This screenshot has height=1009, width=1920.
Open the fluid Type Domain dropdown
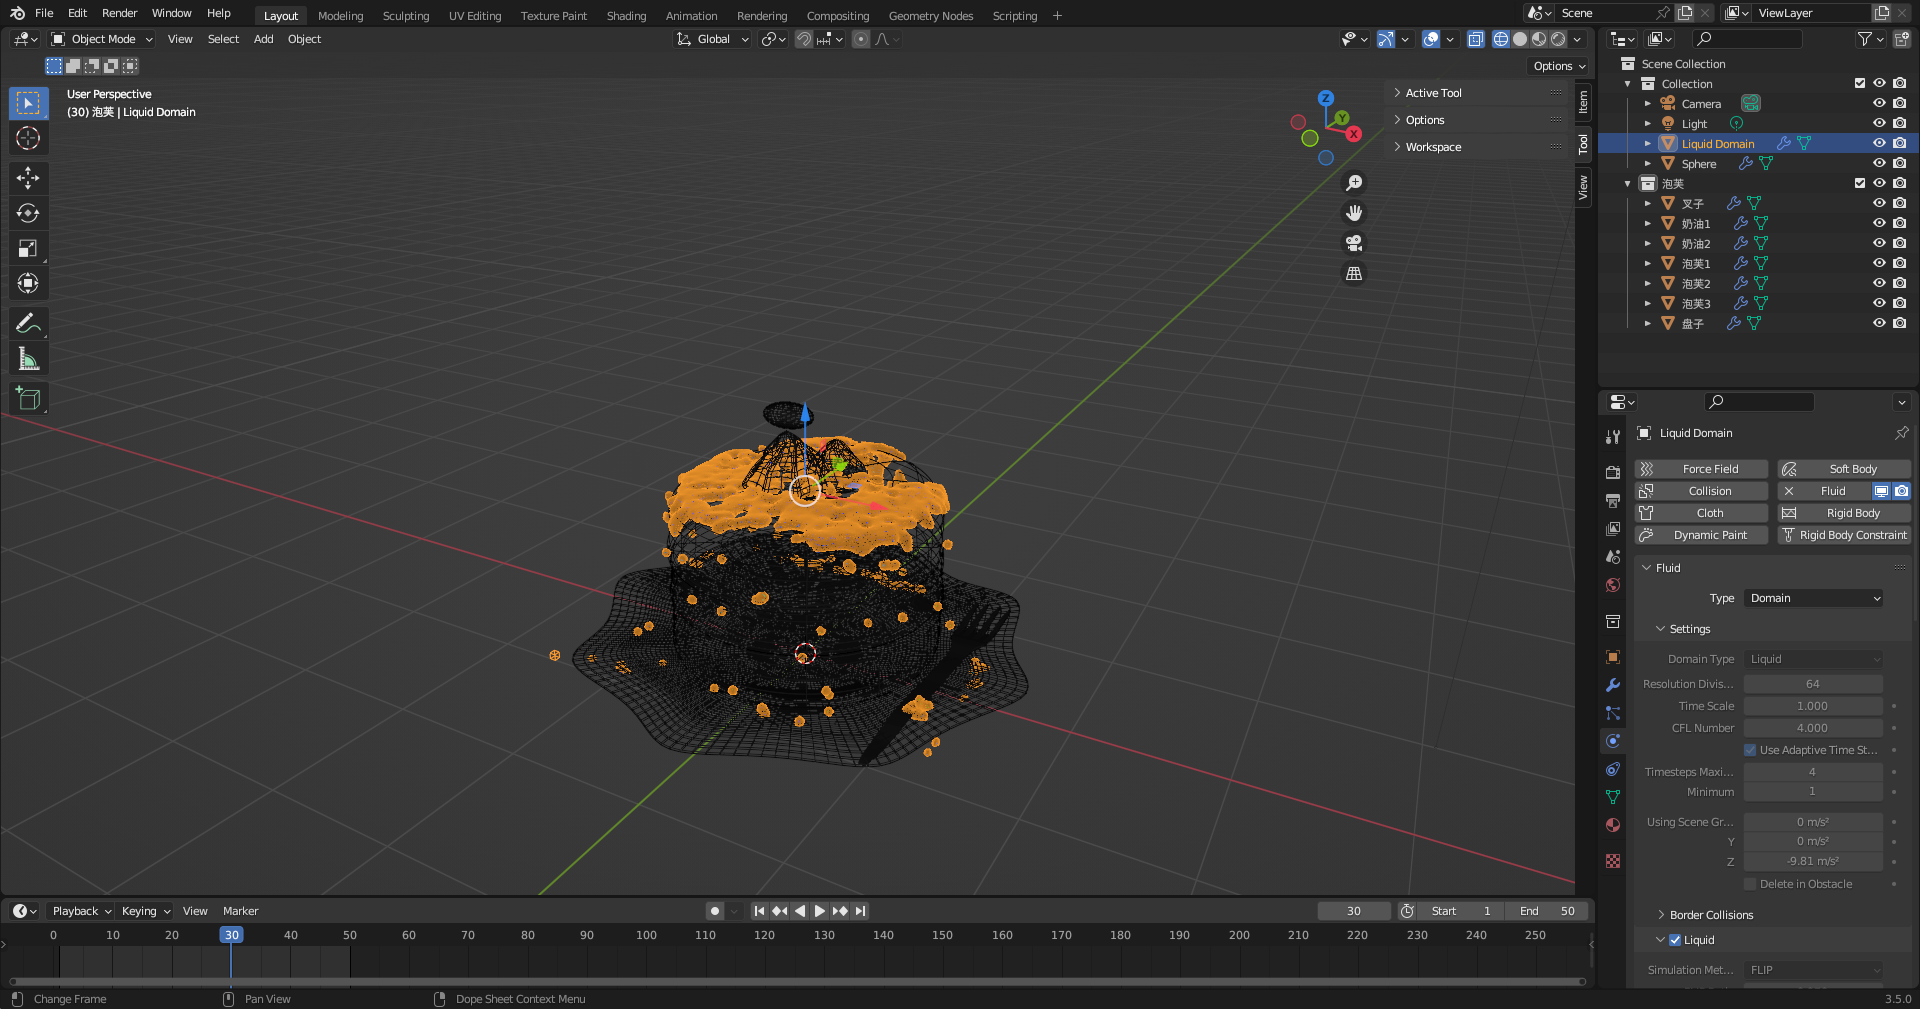pos(1814,598)
